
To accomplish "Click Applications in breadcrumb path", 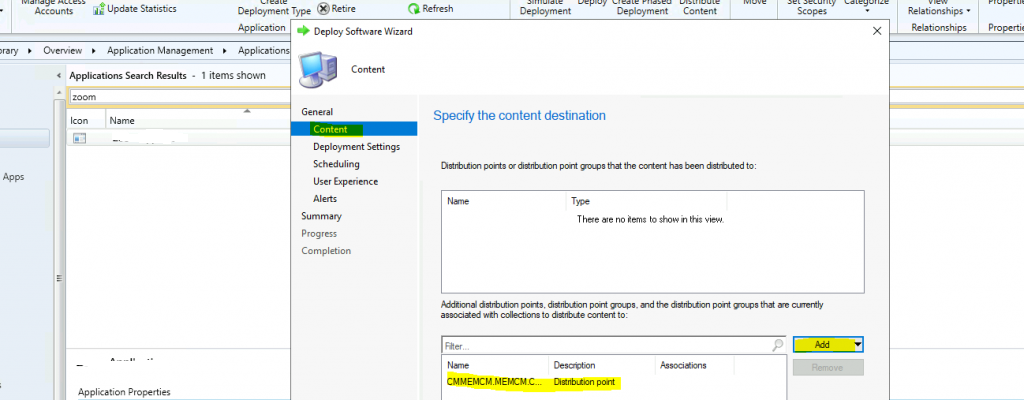I will coord(263,50).
